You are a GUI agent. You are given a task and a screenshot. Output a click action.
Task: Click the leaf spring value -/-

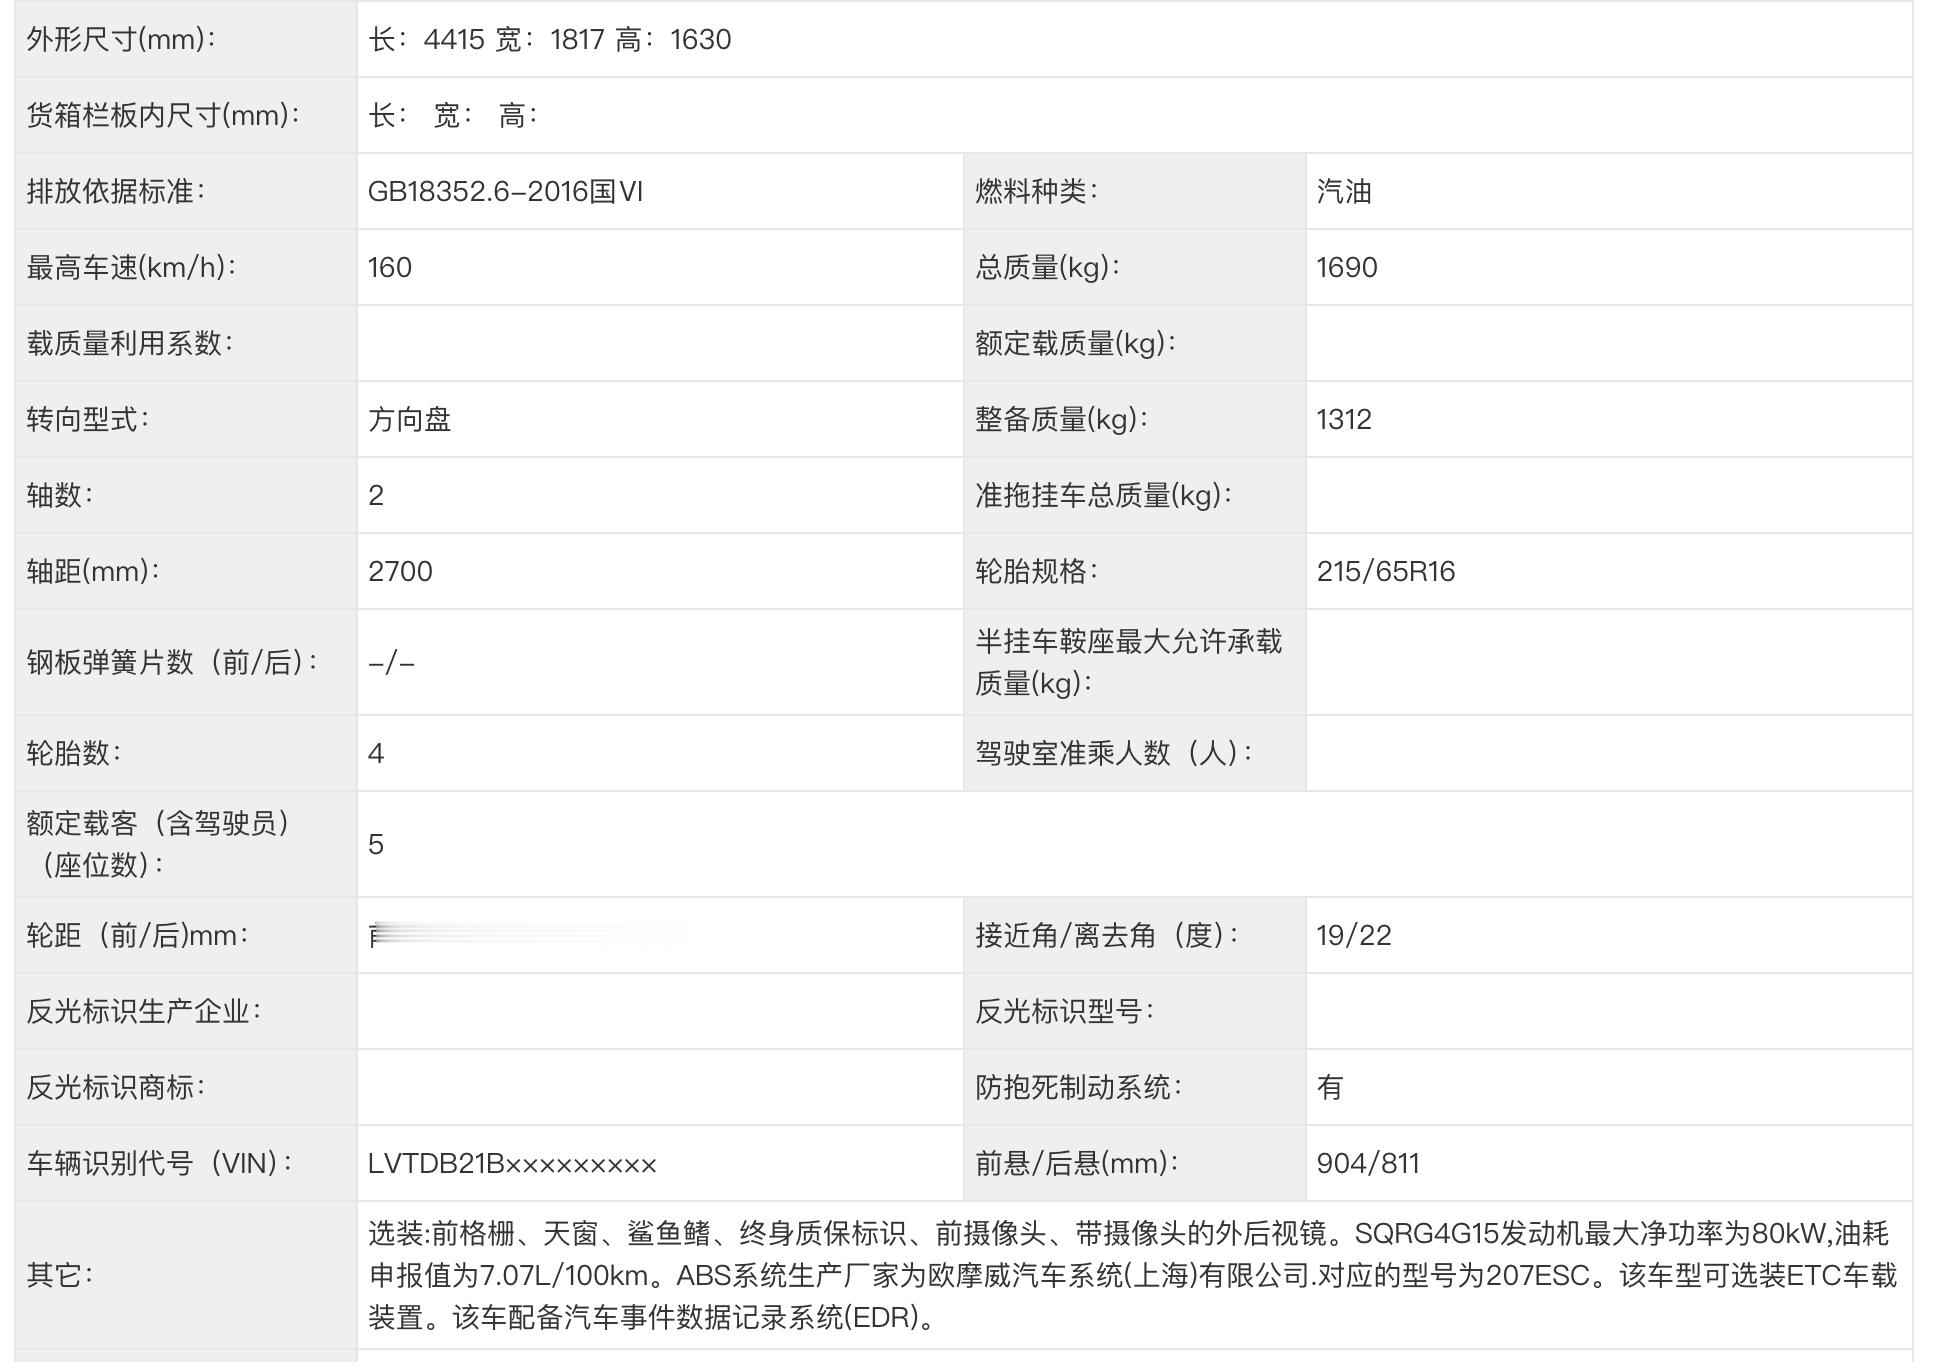pos(391,663)
